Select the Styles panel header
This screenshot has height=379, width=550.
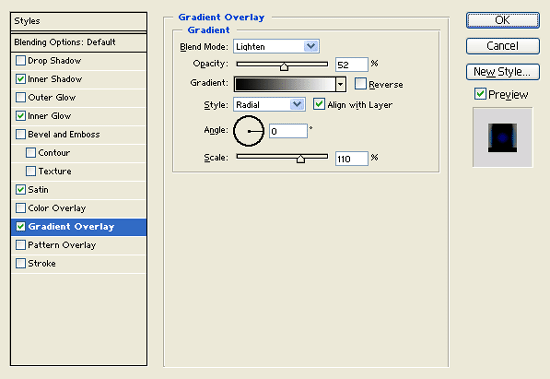79,21
